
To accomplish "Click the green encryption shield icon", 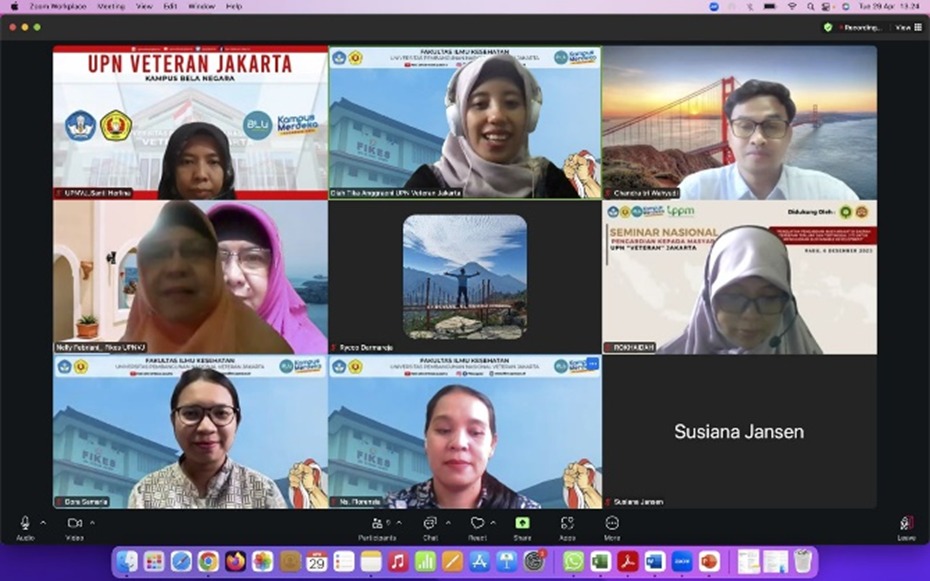I will click(x=828, y=27).
